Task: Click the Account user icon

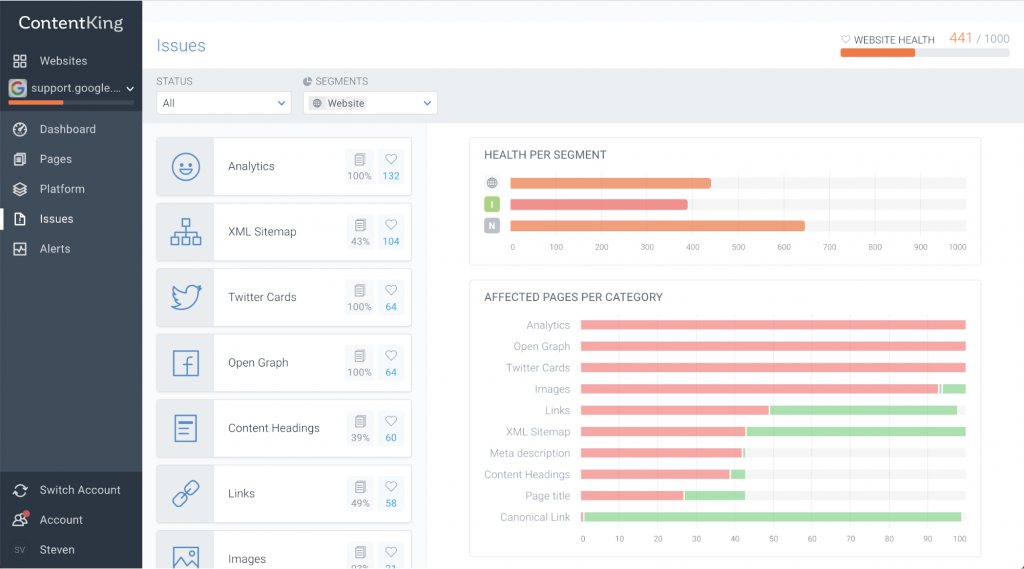Action: pos(20,519)
